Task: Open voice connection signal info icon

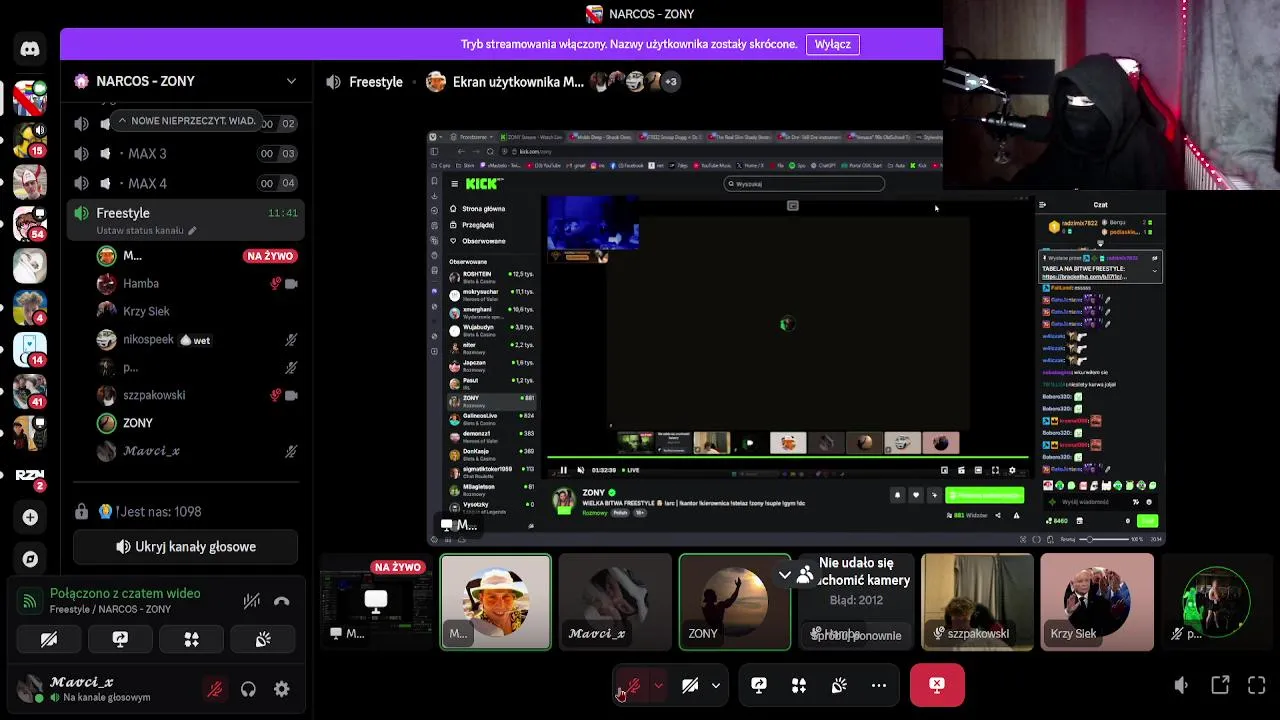Action: pos(30,601)
